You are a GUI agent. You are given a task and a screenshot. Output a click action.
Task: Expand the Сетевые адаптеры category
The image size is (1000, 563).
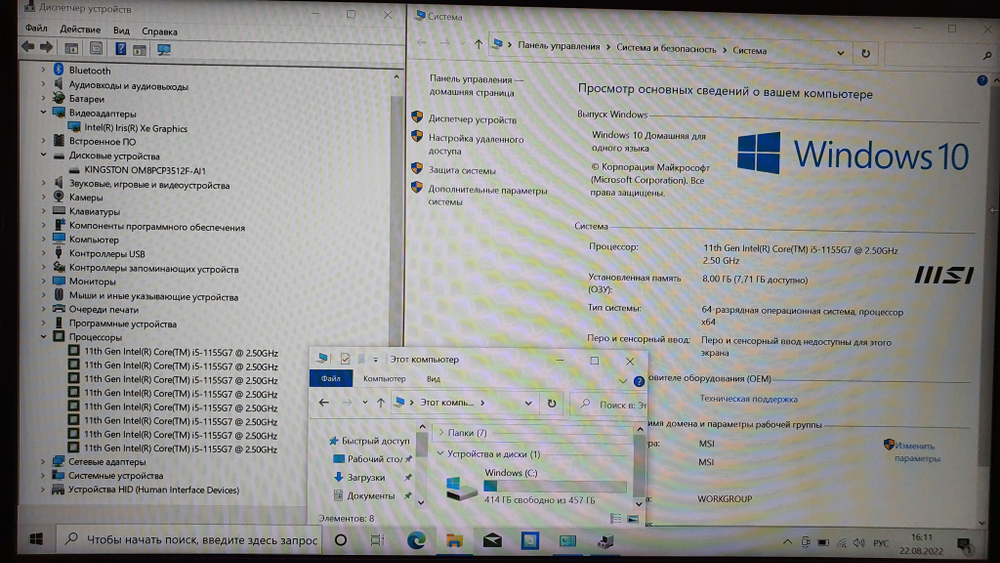43,461
